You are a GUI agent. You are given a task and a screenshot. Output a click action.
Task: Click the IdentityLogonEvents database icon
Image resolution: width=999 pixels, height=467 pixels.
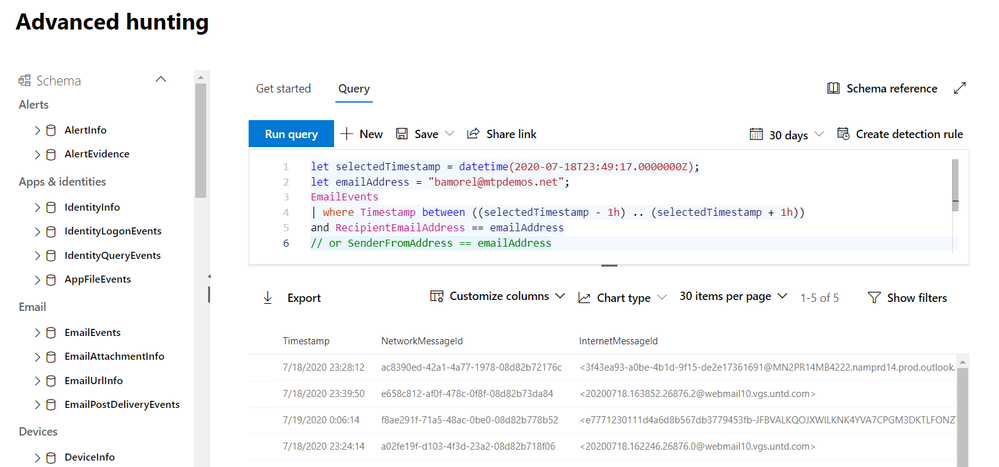click(x=51, y=231)
